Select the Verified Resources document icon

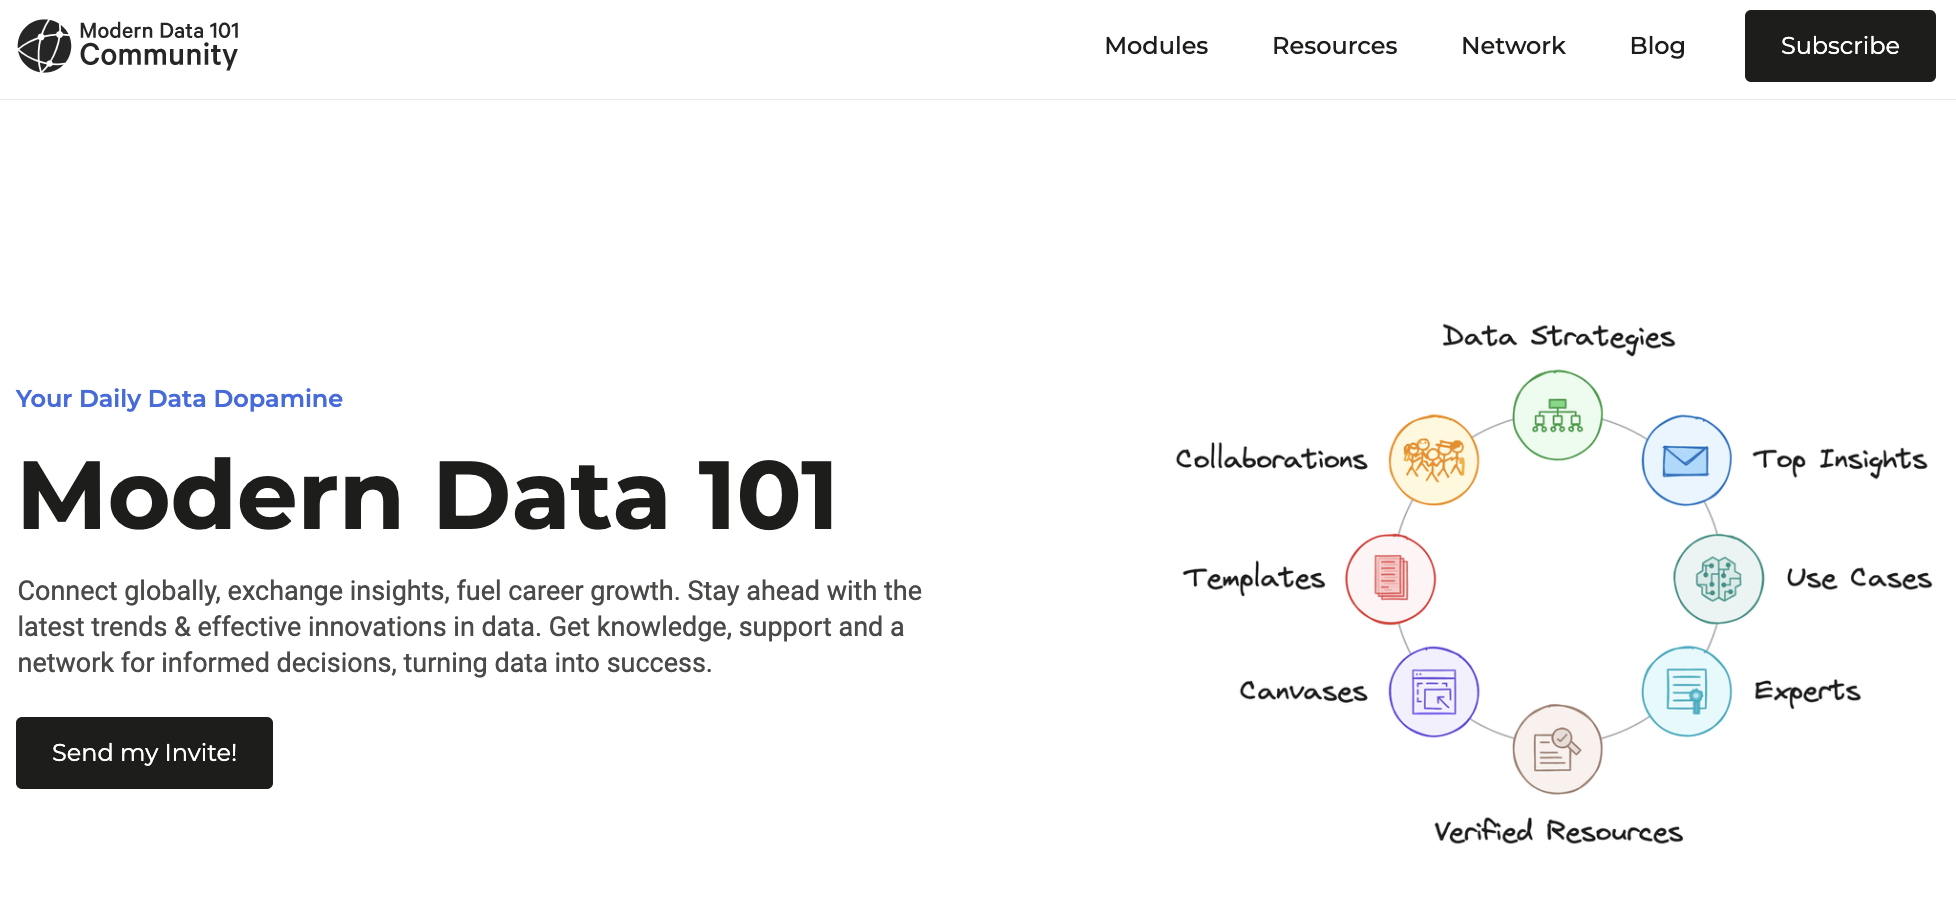tap(1557, 748)
